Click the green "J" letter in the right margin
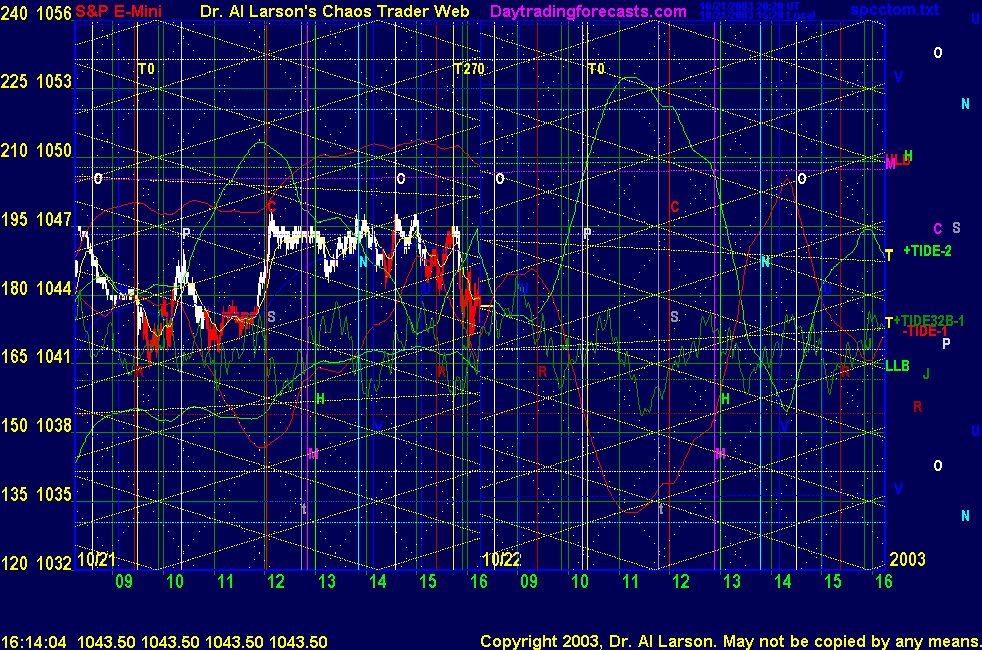The width and height of the screenshot is (982, 650). pyautogui.click(x=926, y=374)
